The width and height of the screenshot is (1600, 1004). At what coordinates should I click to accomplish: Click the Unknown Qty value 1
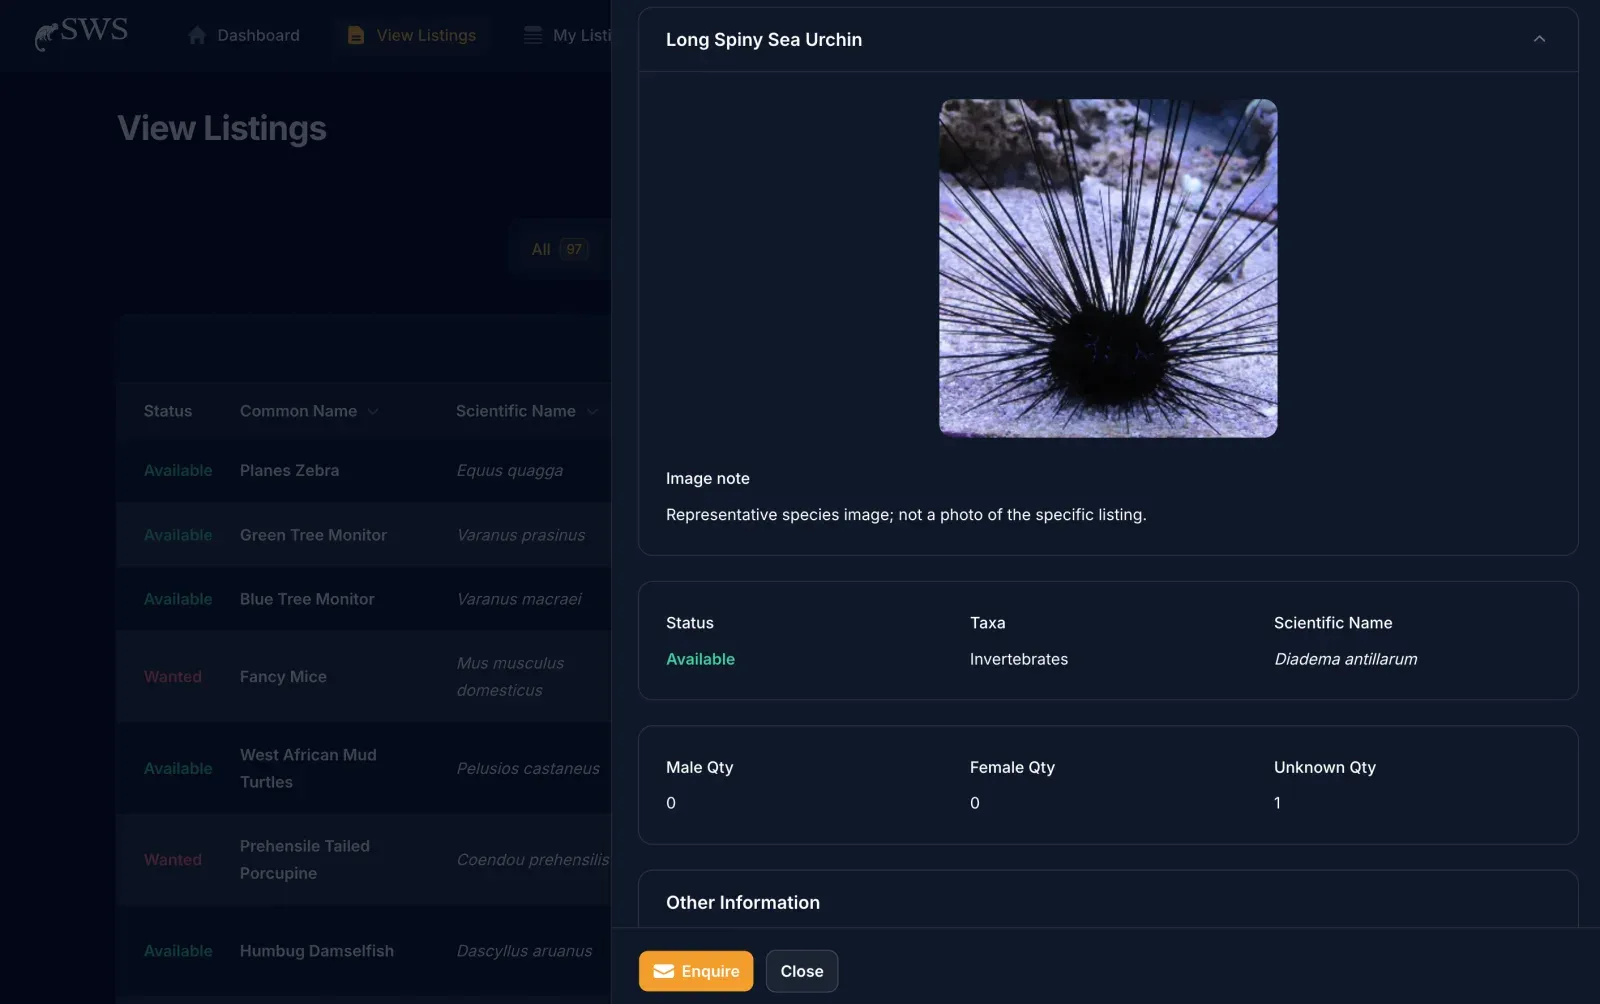(x=1277, y=803)
